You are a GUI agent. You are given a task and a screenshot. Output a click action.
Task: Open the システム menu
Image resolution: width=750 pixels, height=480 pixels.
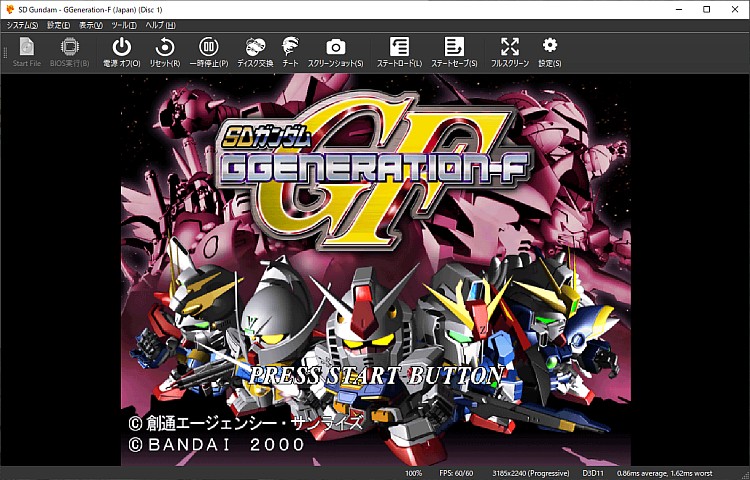[22, 25]
